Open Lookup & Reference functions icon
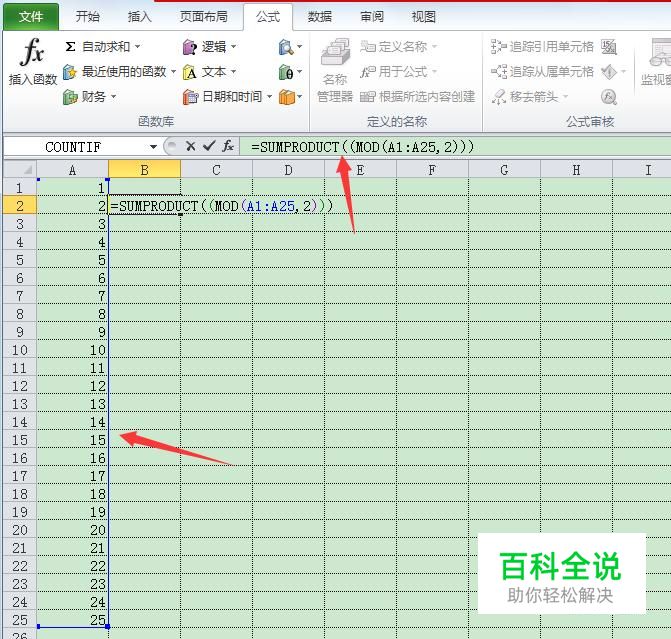Viewport: 671px width, 639px height. click(x=285, y=47)
